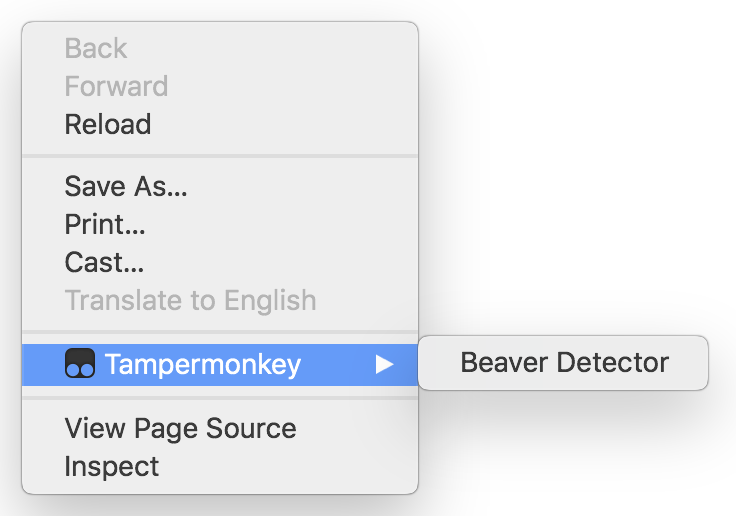Image resolution: width=736 pixels, height=516 pixels.
Task: Run the Beaver Detector userscript
Action: [x=564, y=363]
